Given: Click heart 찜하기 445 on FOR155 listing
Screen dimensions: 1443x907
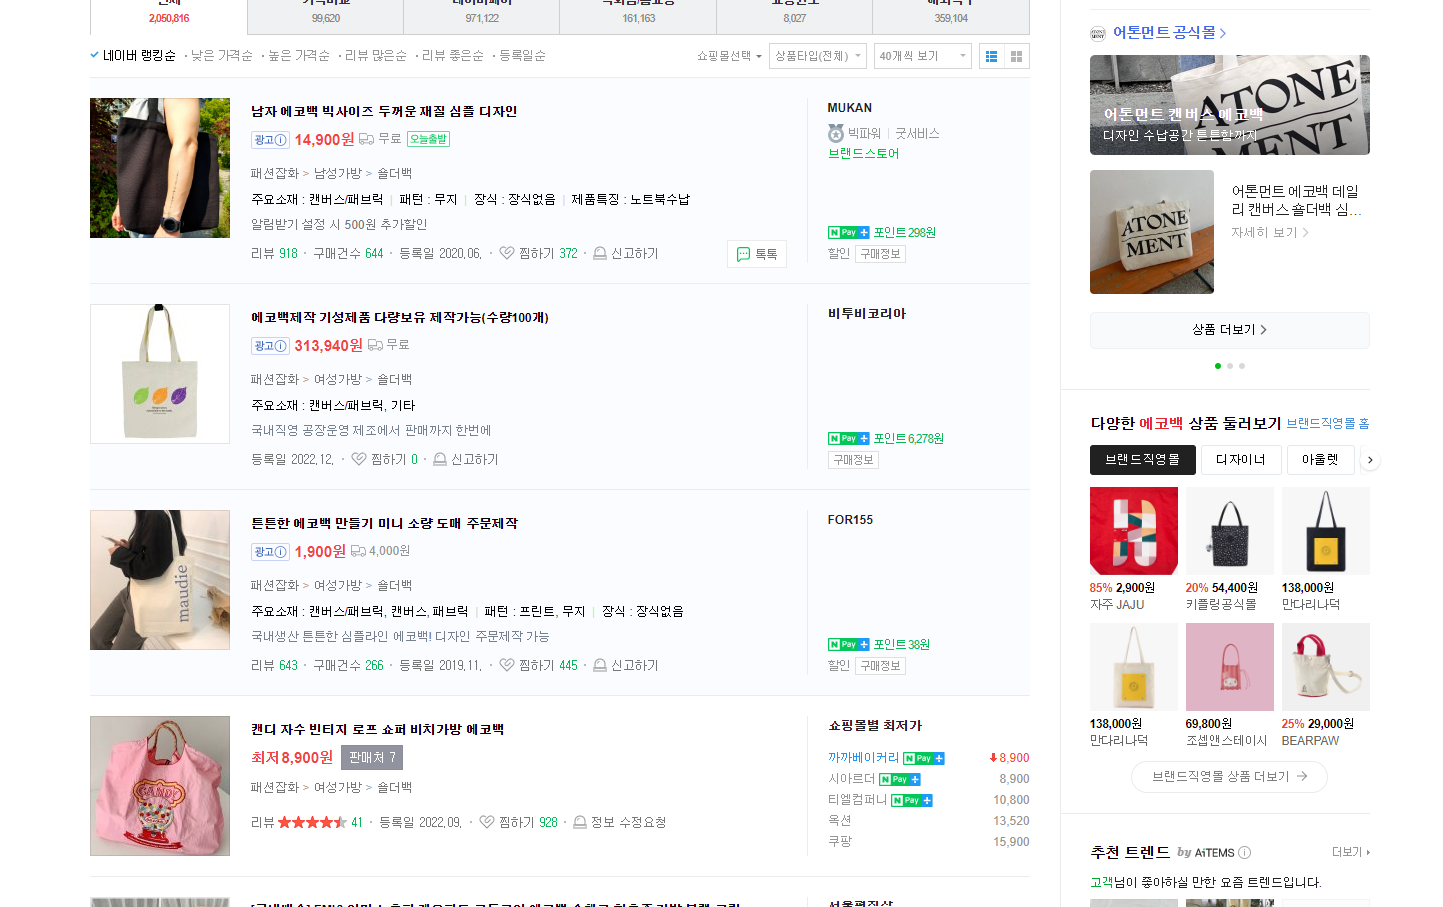Looking at the screenshot, I should tap(507, 666).
